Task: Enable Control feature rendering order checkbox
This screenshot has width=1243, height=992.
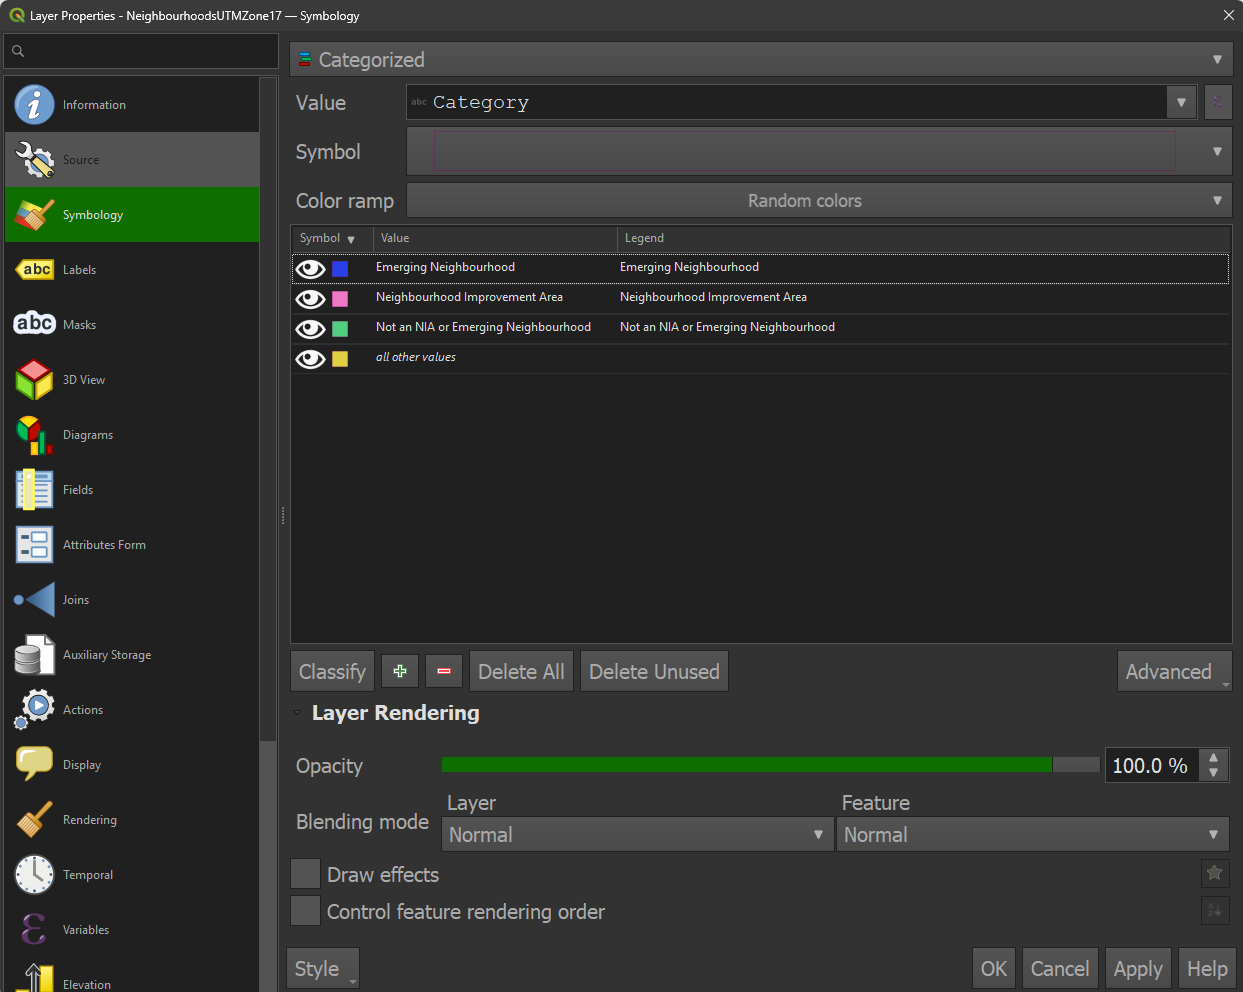Action: pos(305,911)
